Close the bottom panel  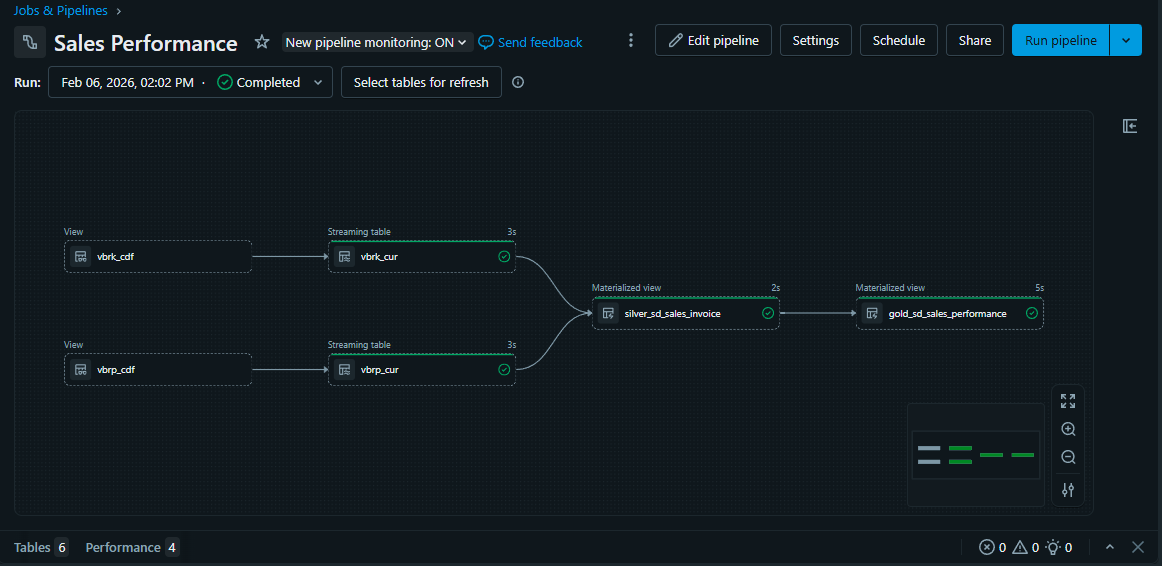(x=1138, y=547)
